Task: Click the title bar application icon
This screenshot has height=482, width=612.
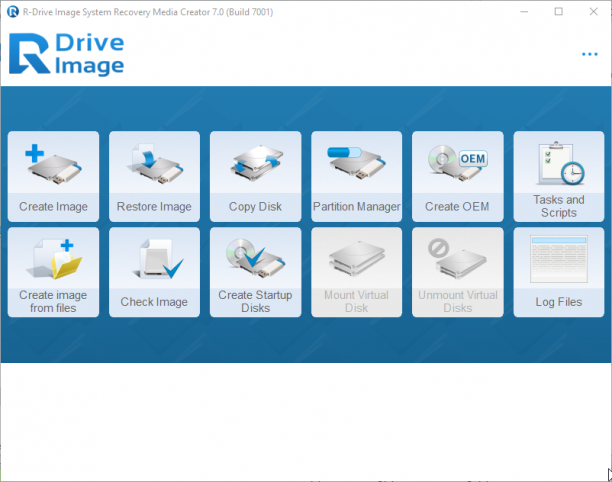Action: [13, 12]
